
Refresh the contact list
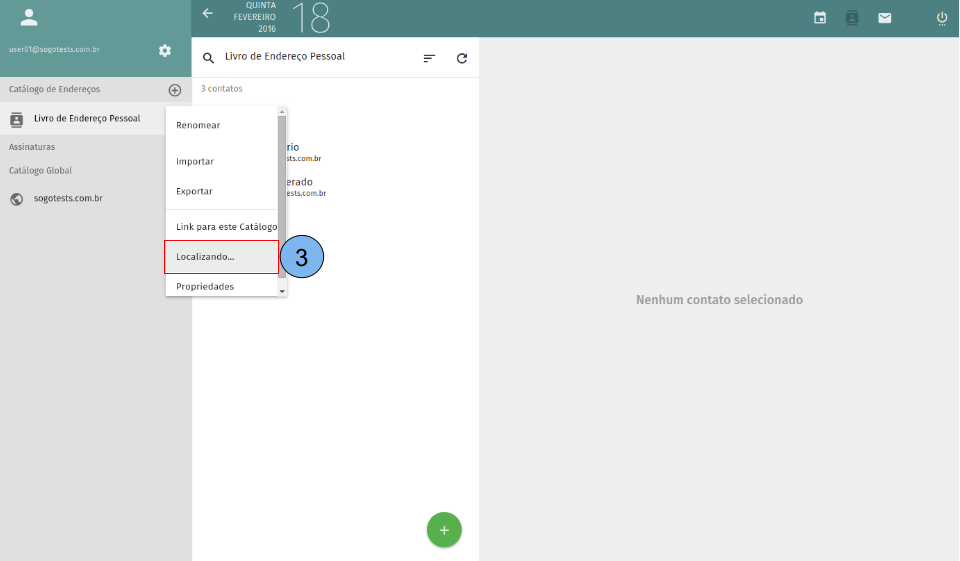click(x=462, y=58)
